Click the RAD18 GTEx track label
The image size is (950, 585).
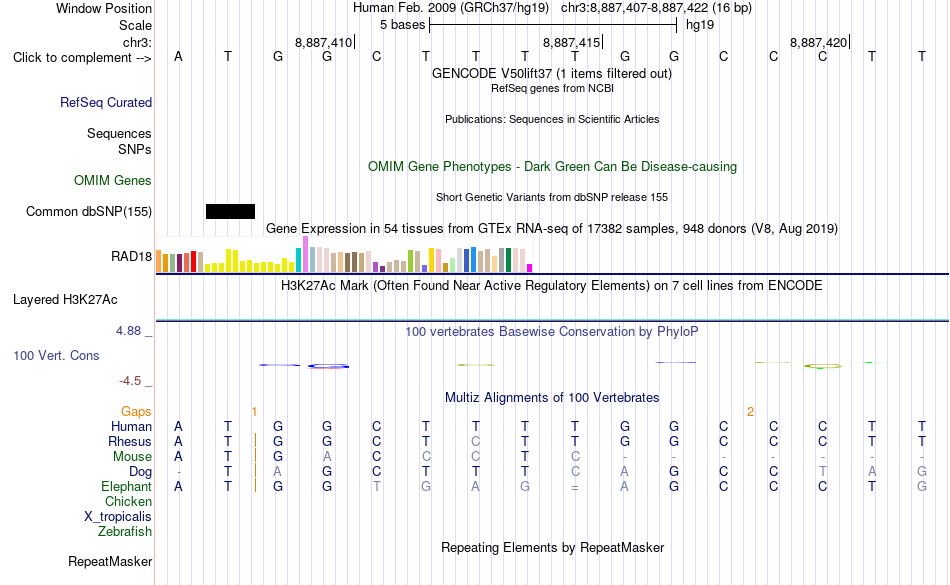[131, 257]
